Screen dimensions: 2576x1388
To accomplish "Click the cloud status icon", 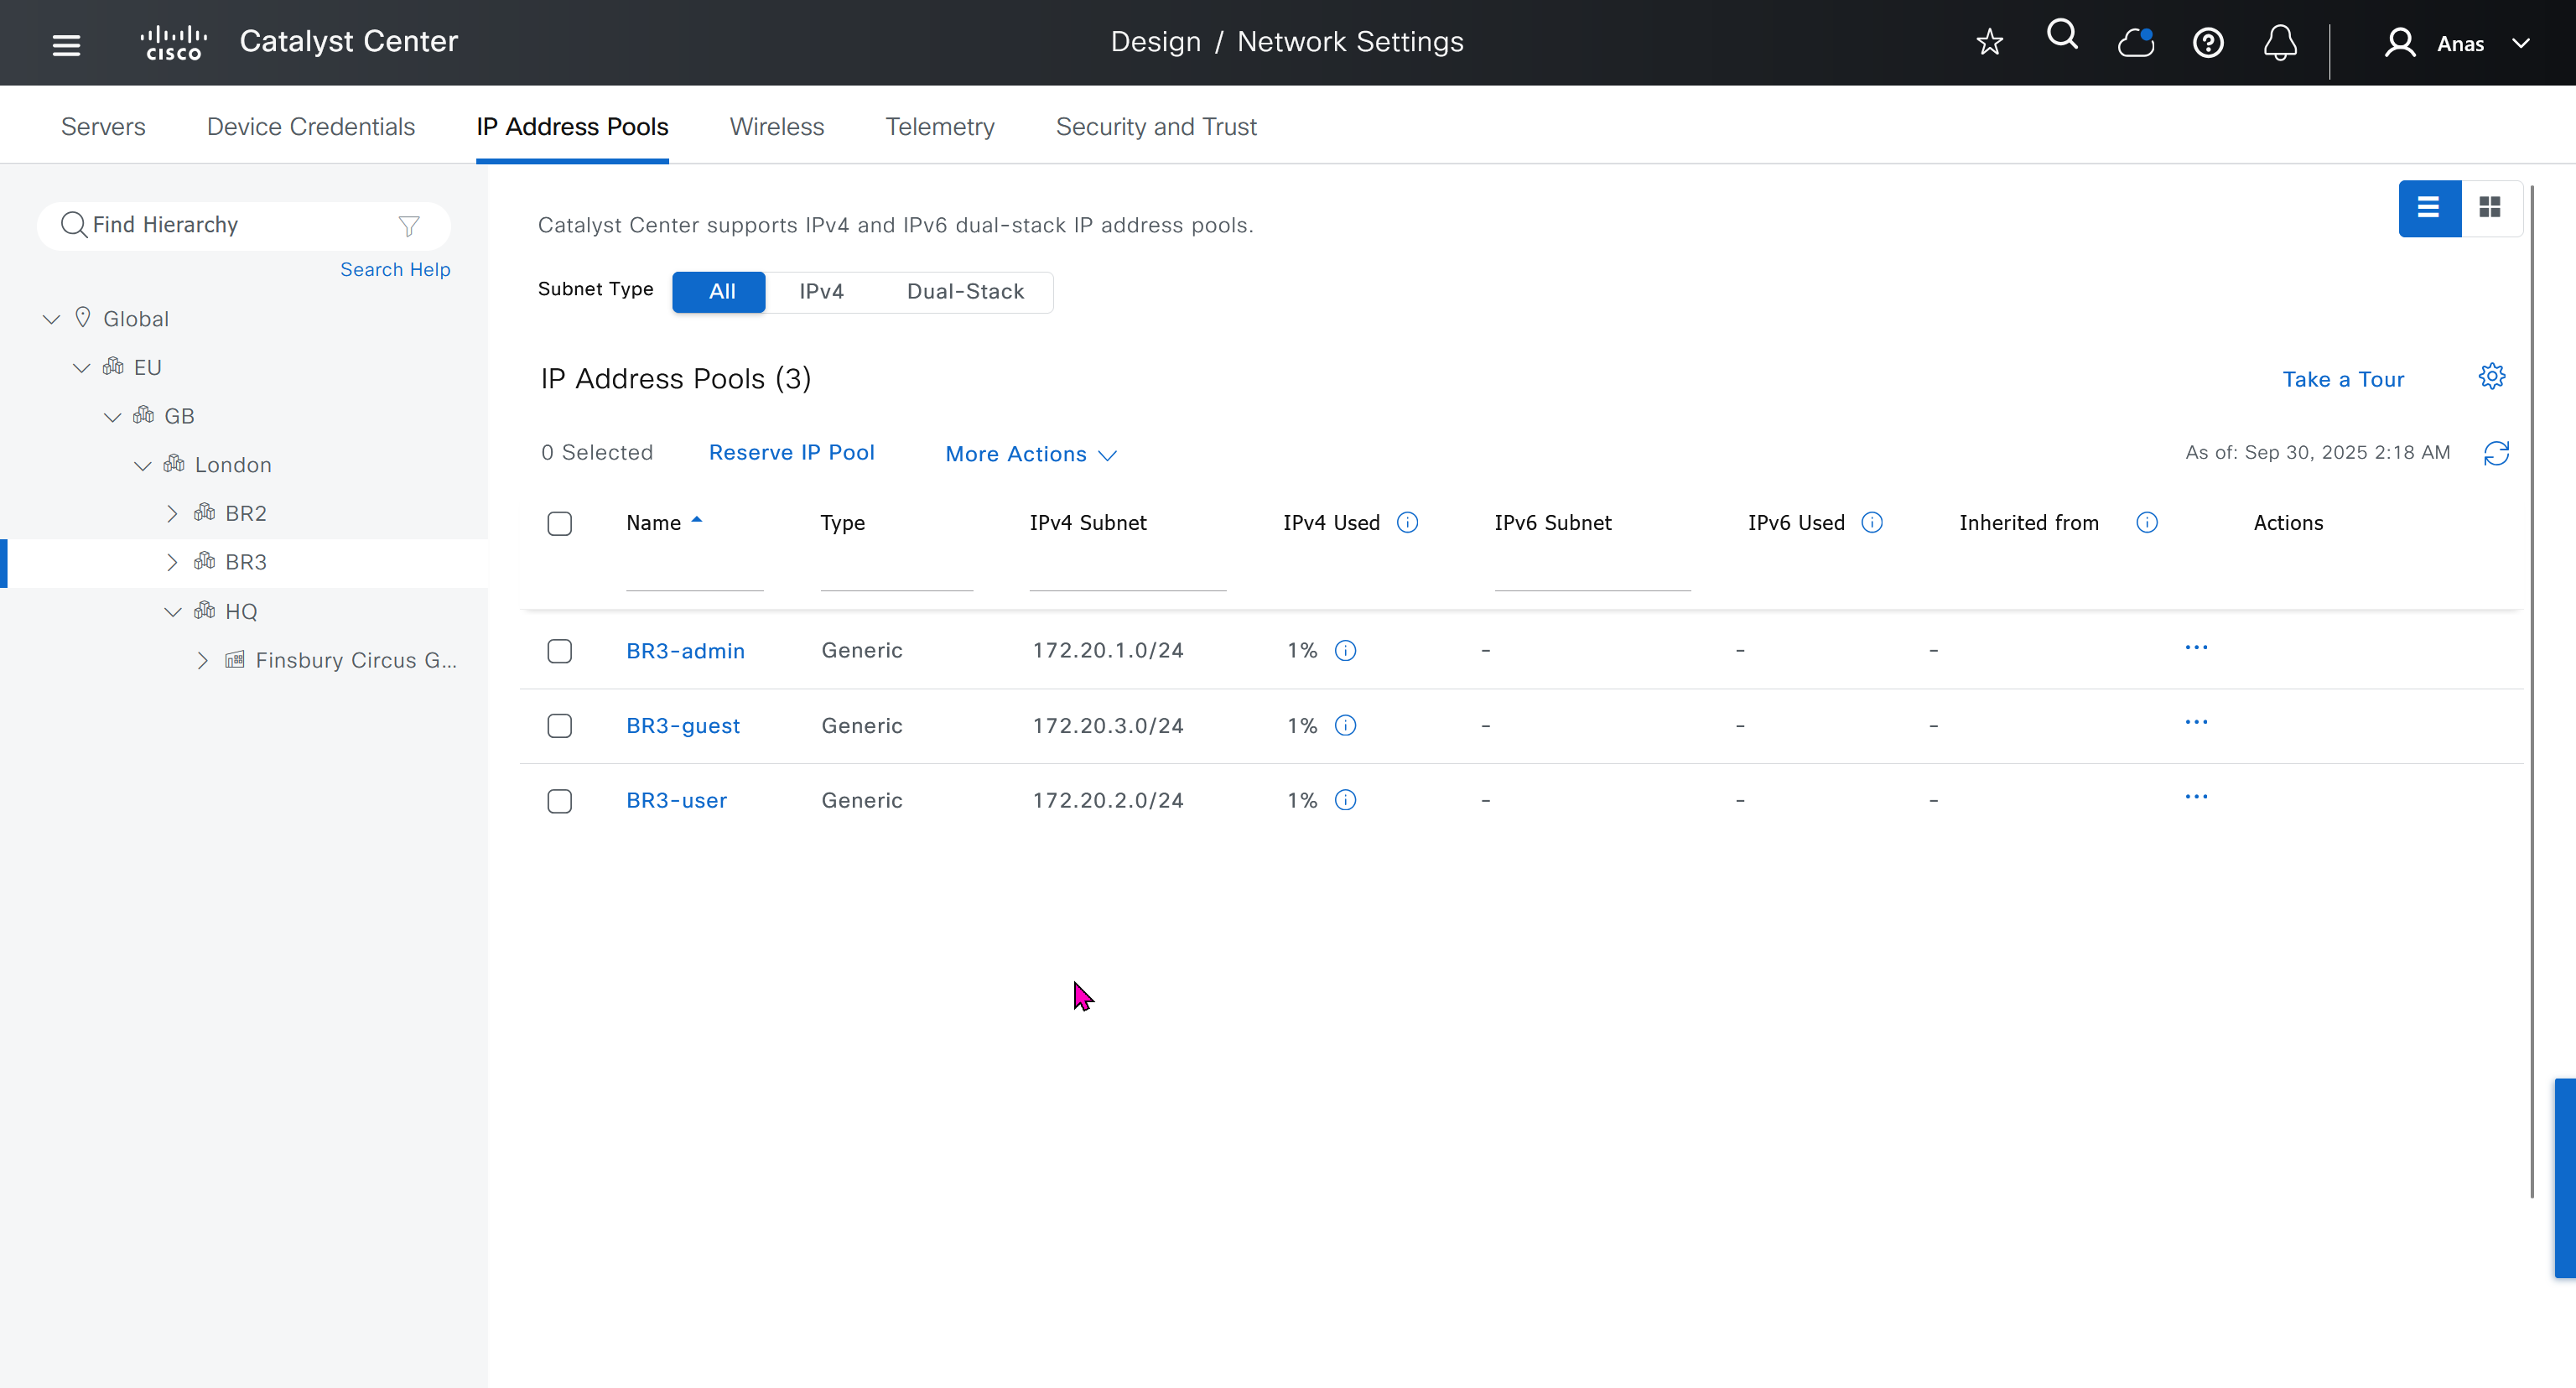I will pyautogui.click(x=2135, y=43).
